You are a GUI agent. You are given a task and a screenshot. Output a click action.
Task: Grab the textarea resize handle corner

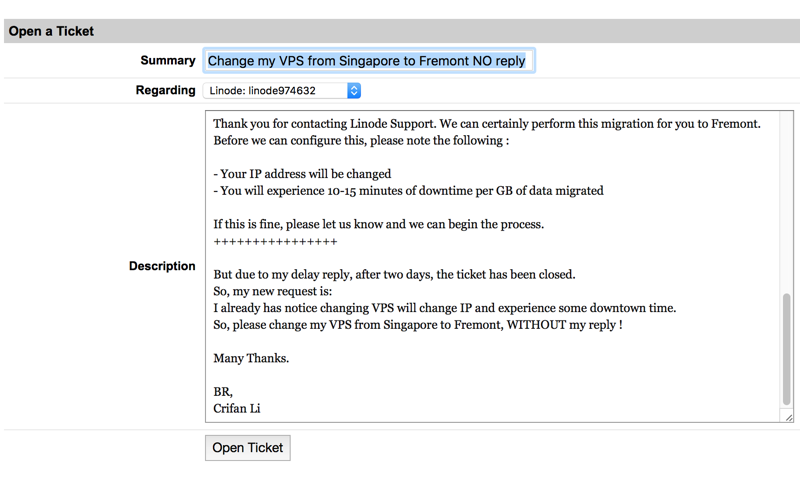[788, 416]
